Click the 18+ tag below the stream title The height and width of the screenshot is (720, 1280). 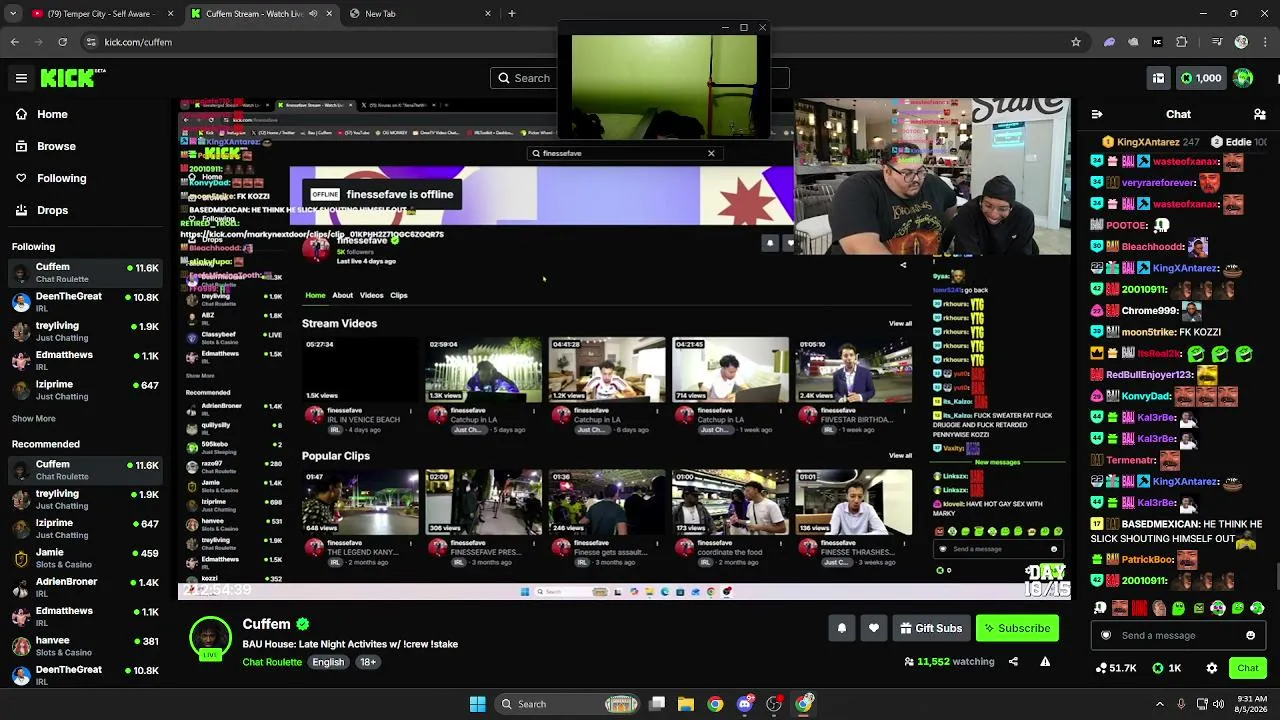click(x=368, y=662)
